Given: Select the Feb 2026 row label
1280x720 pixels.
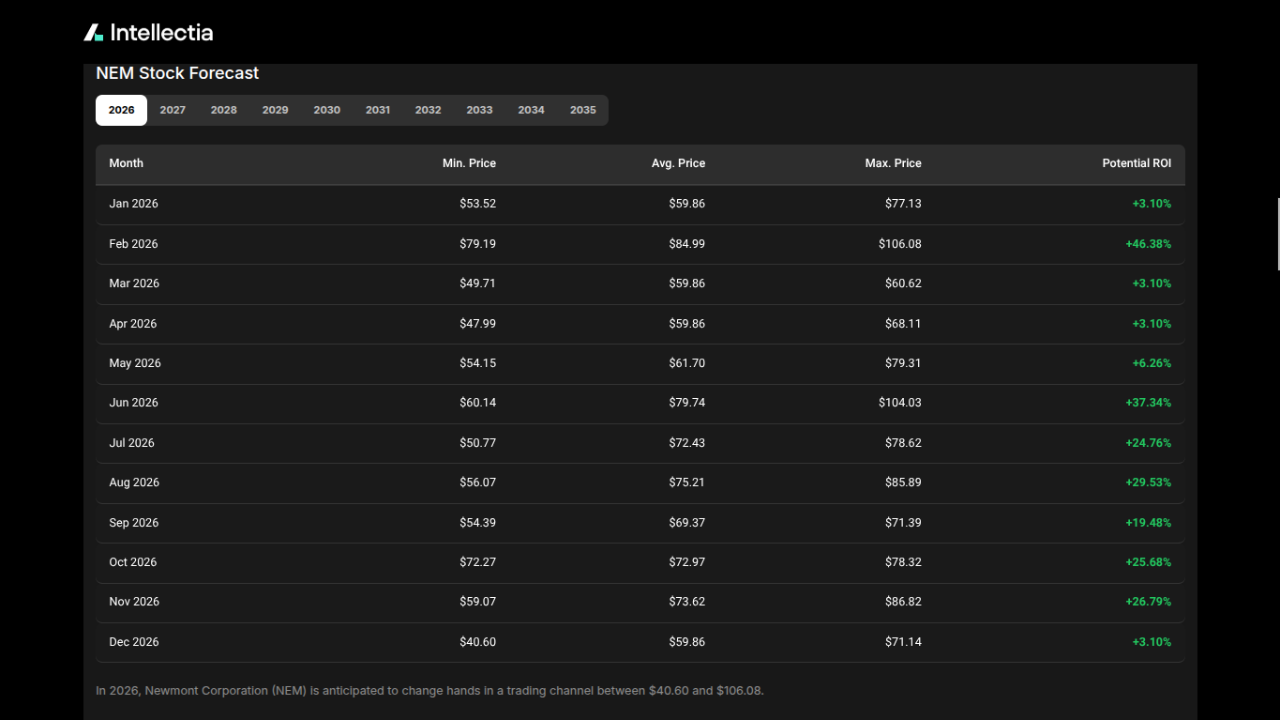Looking at the screenshot, I should 134,244.
